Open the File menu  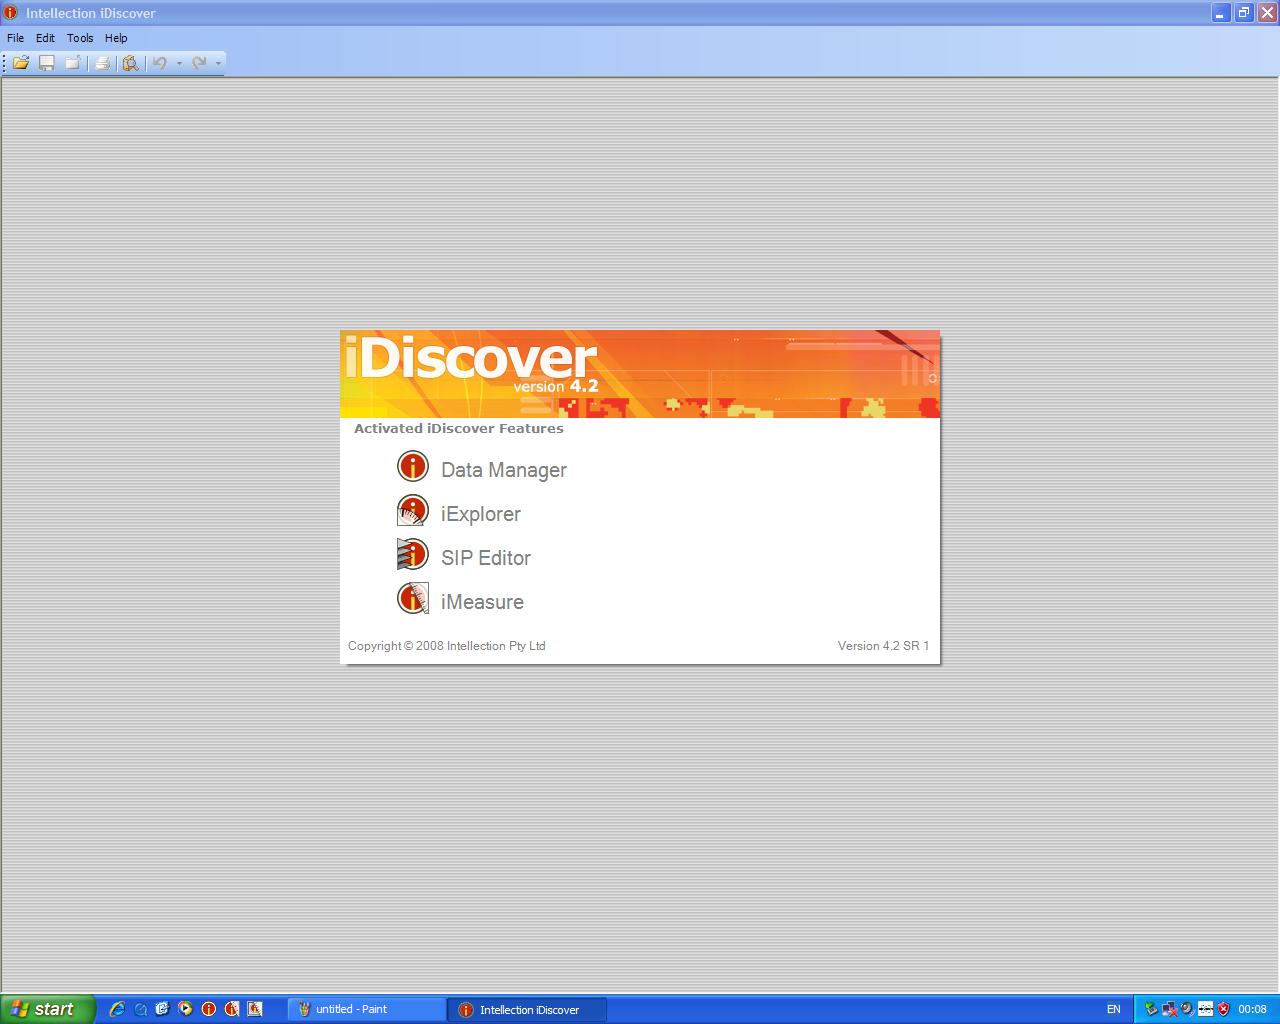coord(16,38)
